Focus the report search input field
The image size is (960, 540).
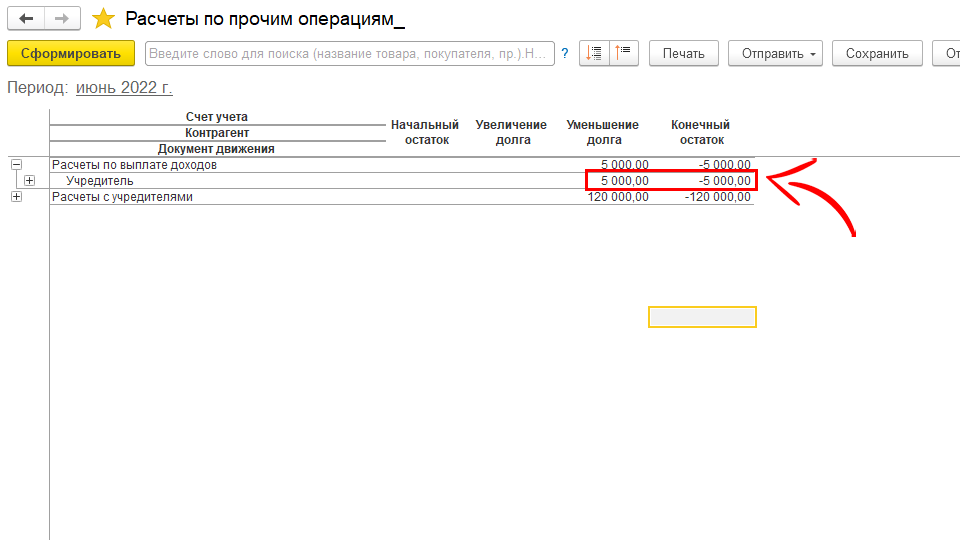[x=350, y=53]
